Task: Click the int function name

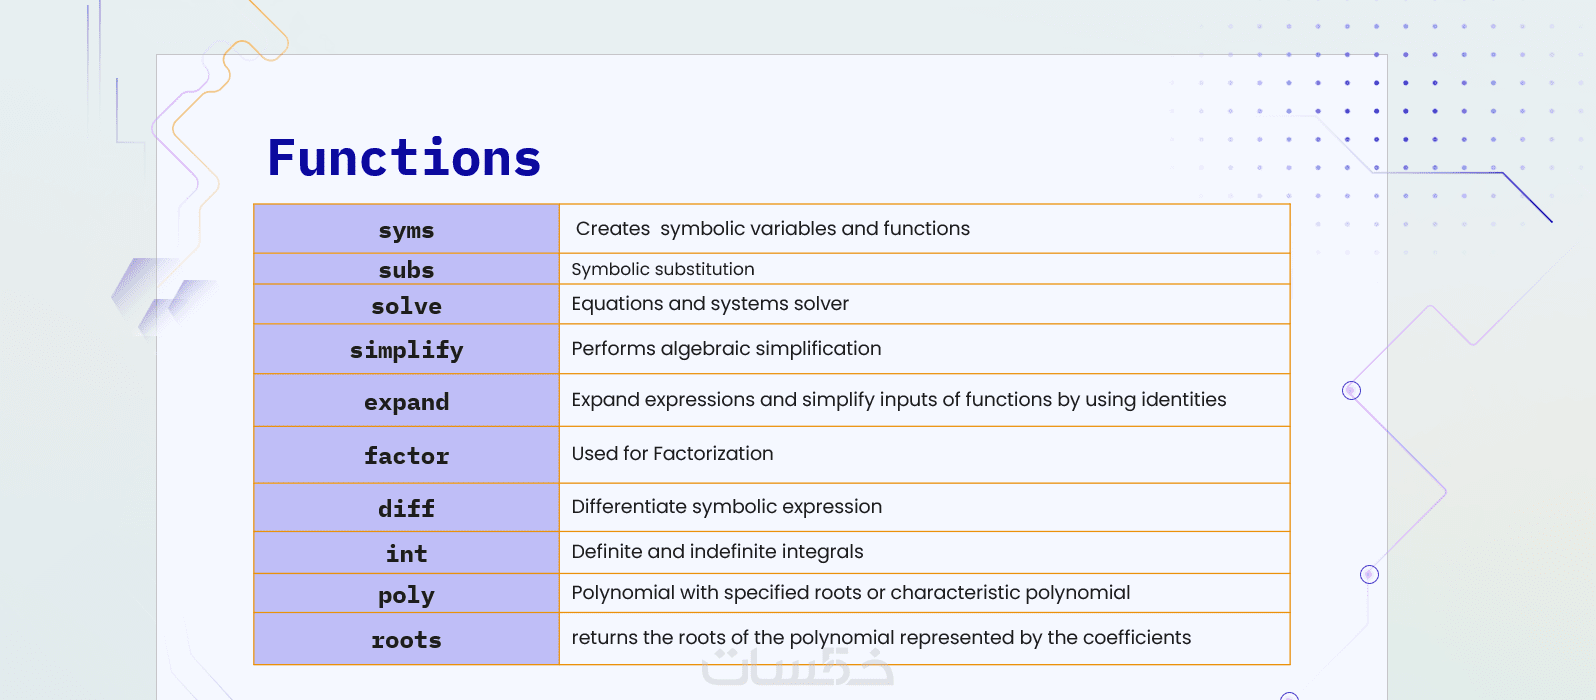Action: pyautogui.click(x=406, y=554)
